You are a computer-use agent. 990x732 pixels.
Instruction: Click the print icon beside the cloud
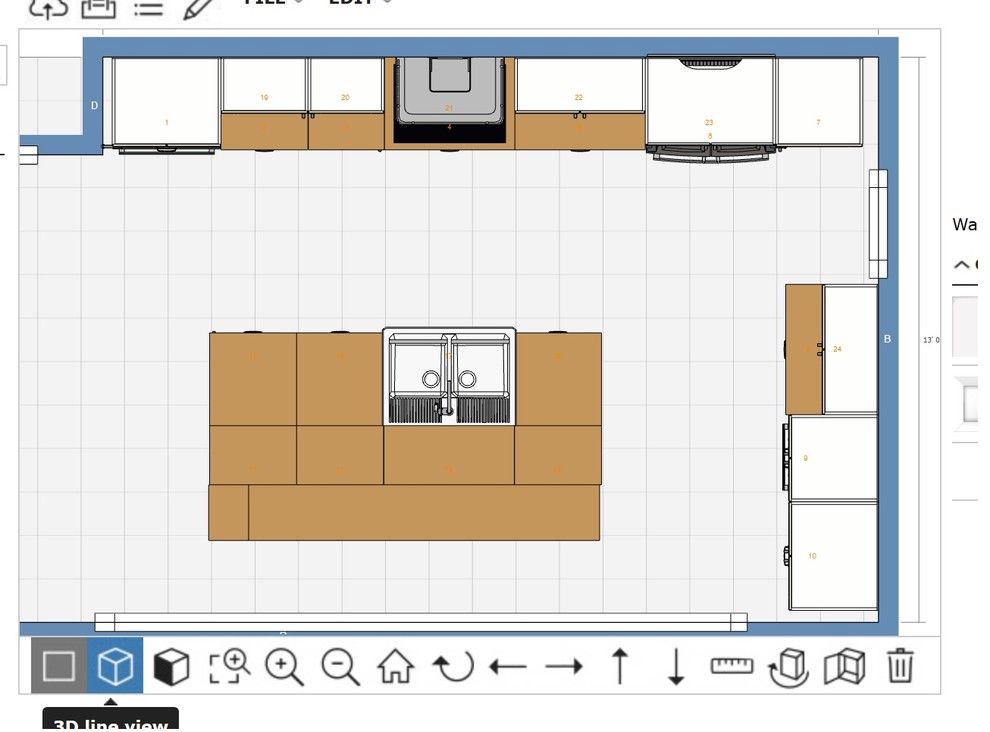pyautogui.click(x=99, y=8)
